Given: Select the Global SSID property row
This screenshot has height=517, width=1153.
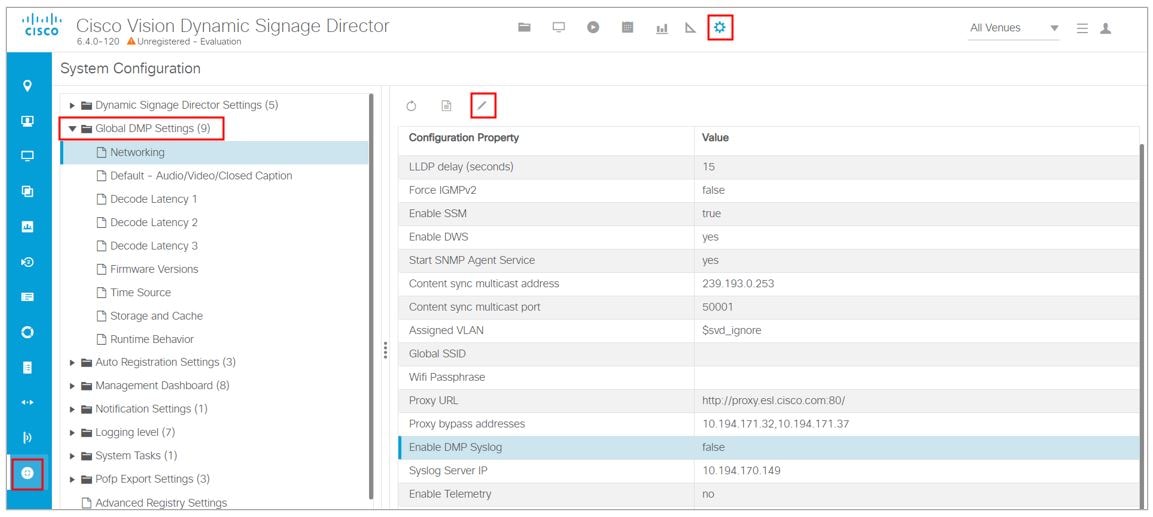Looking at the screenshot, I should click(x=768, y=354).
